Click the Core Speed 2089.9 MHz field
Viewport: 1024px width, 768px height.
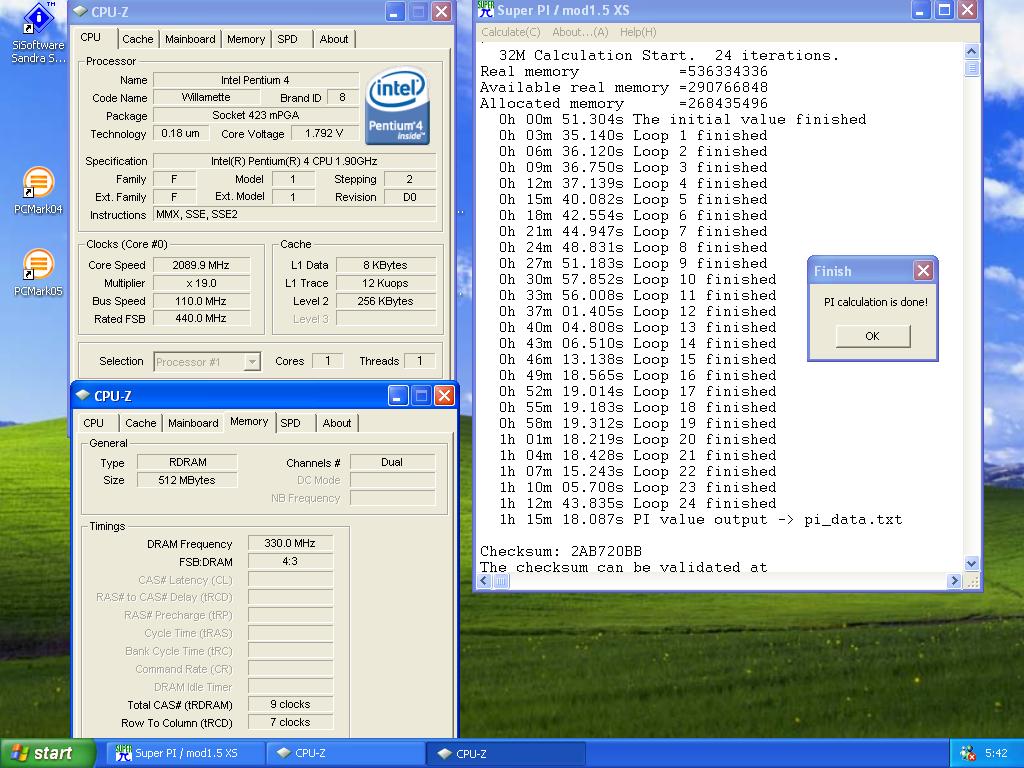(x=201, y=265)
